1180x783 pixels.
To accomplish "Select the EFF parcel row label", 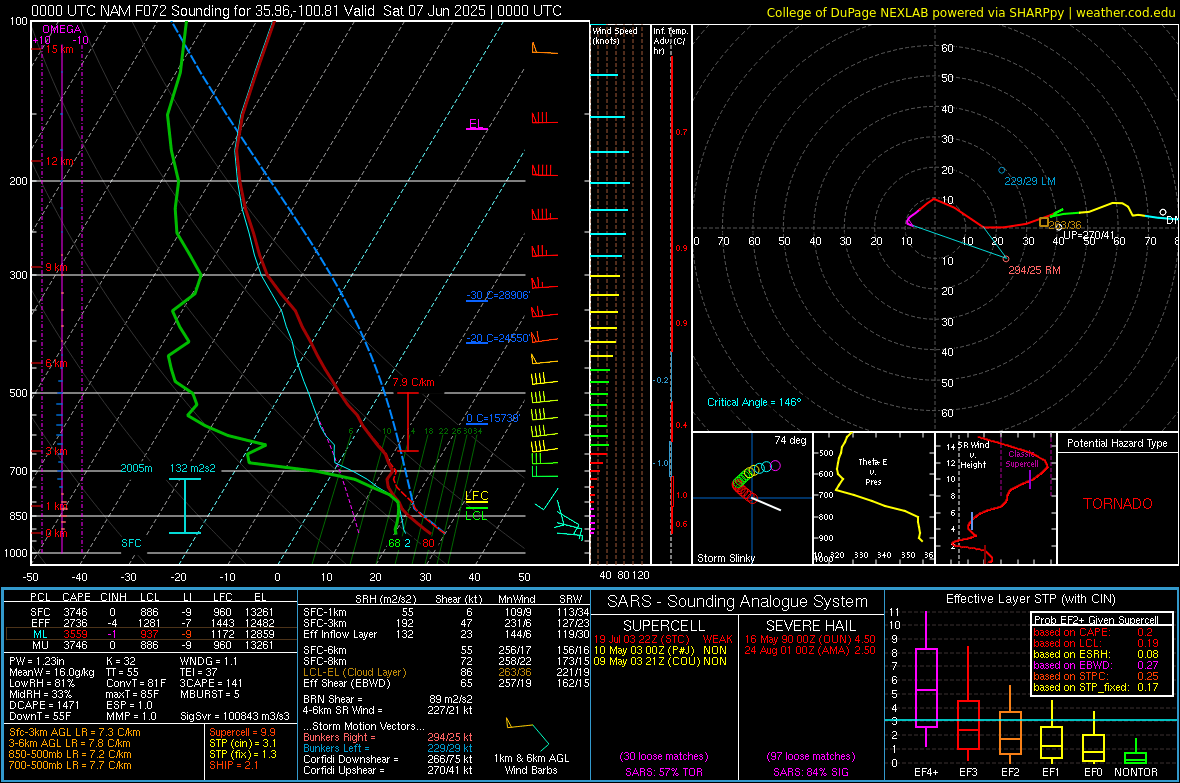I will pyautogui.click(x=40, y=623).
